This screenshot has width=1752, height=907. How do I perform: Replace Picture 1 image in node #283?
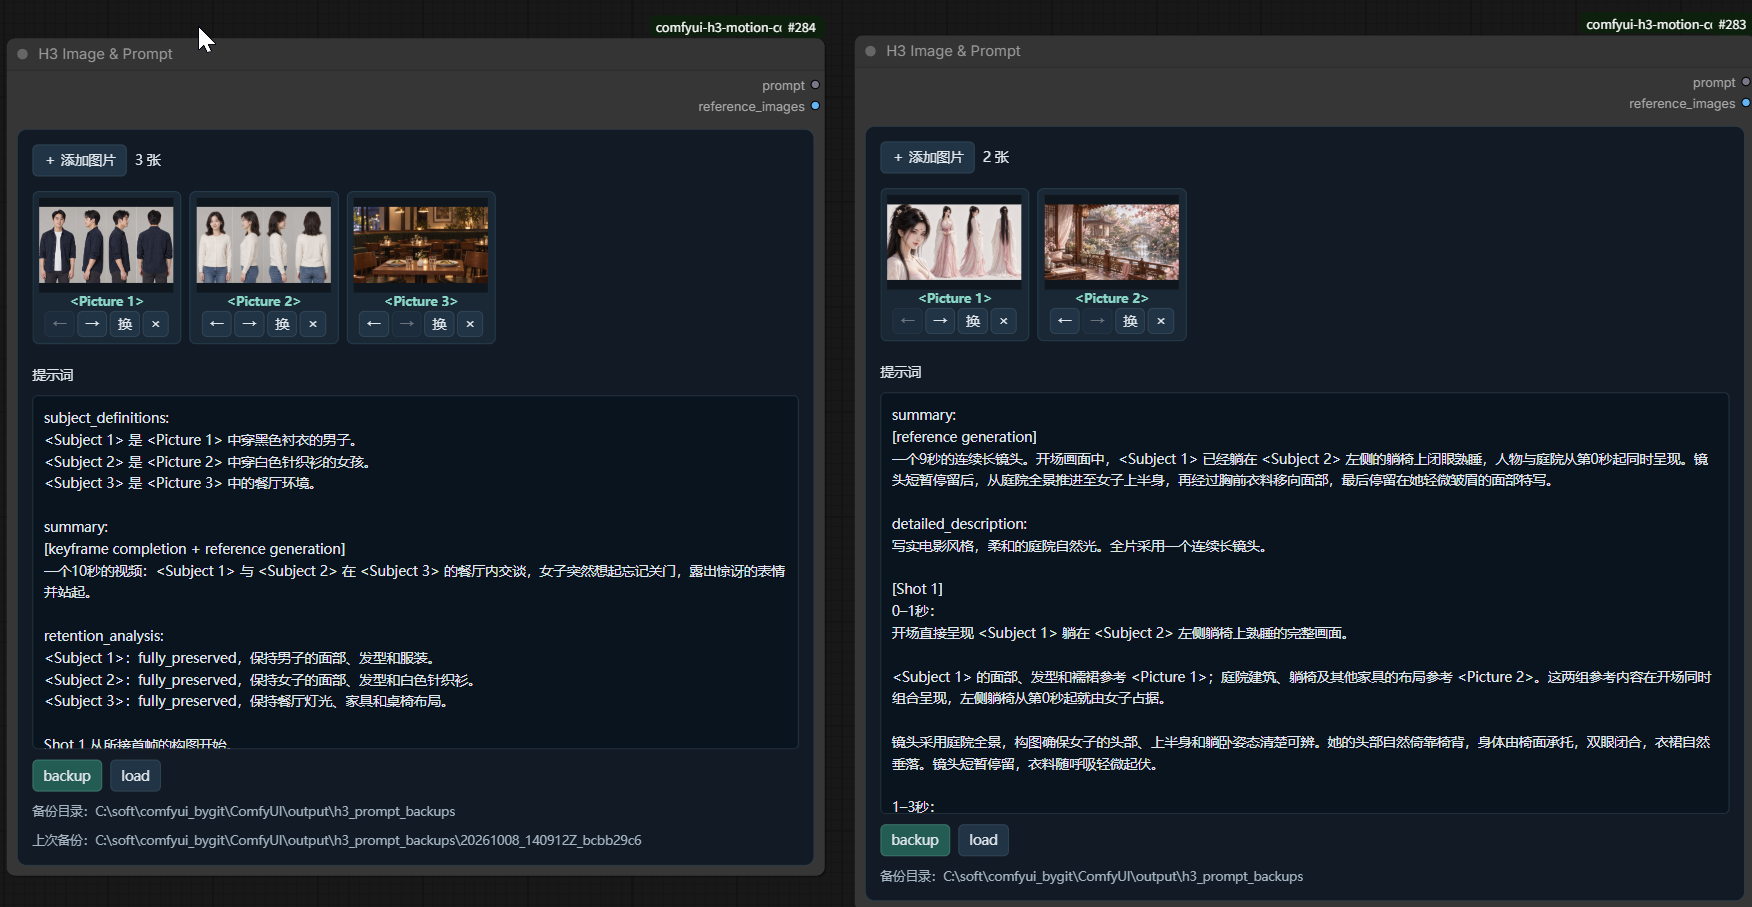pos(973,321)
